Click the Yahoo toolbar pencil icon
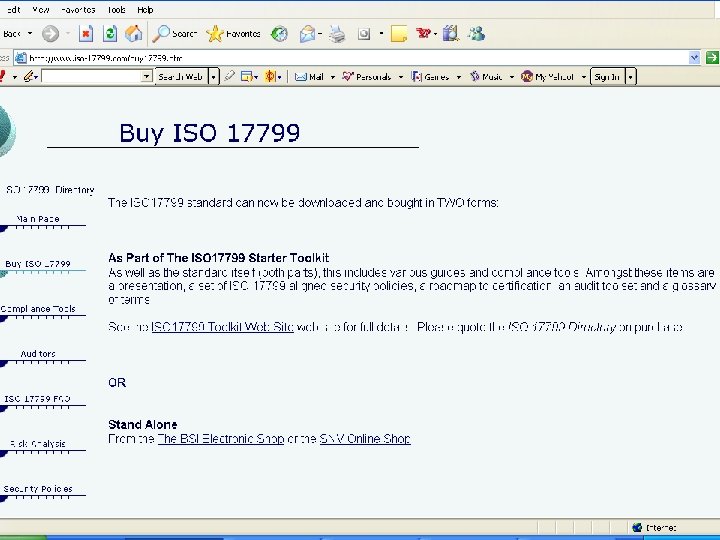The width and height of the screenshot is (720, 540). 29,76
